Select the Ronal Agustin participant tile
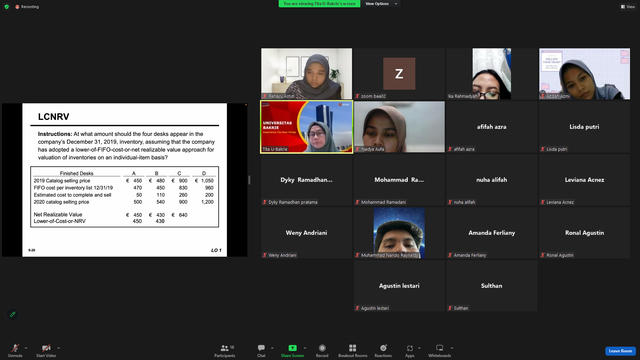Viewport: 640px width, 360px height. pyautogui.click(x=584, y=233)
